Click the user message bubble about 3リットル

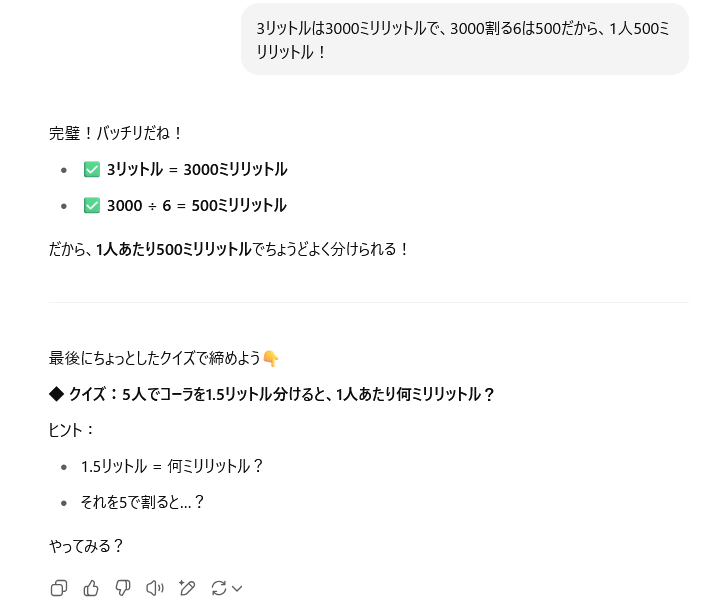tap(465, 40)
